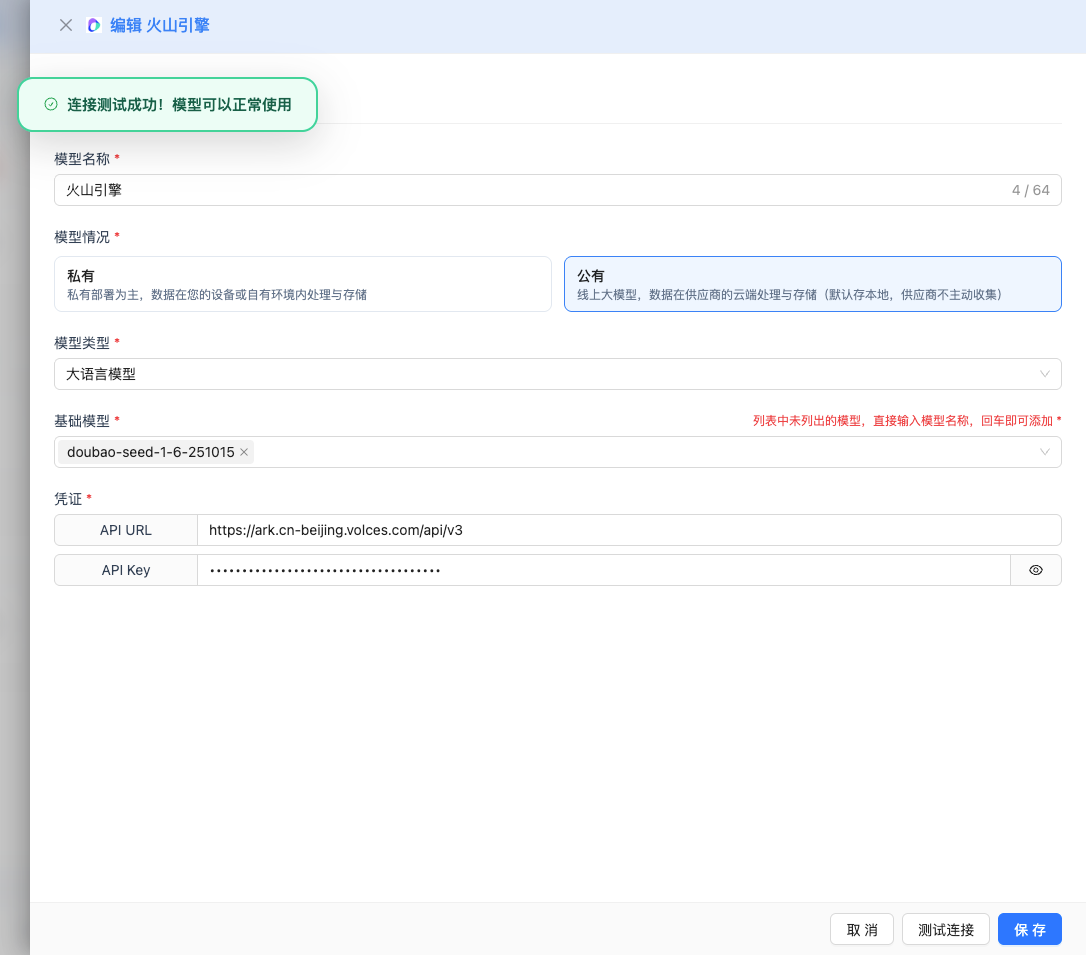Image resolution: width=1086 pixels, height=955 pixels.
Task: Click the red hint text above 基础模型
Action: point(906,421)
